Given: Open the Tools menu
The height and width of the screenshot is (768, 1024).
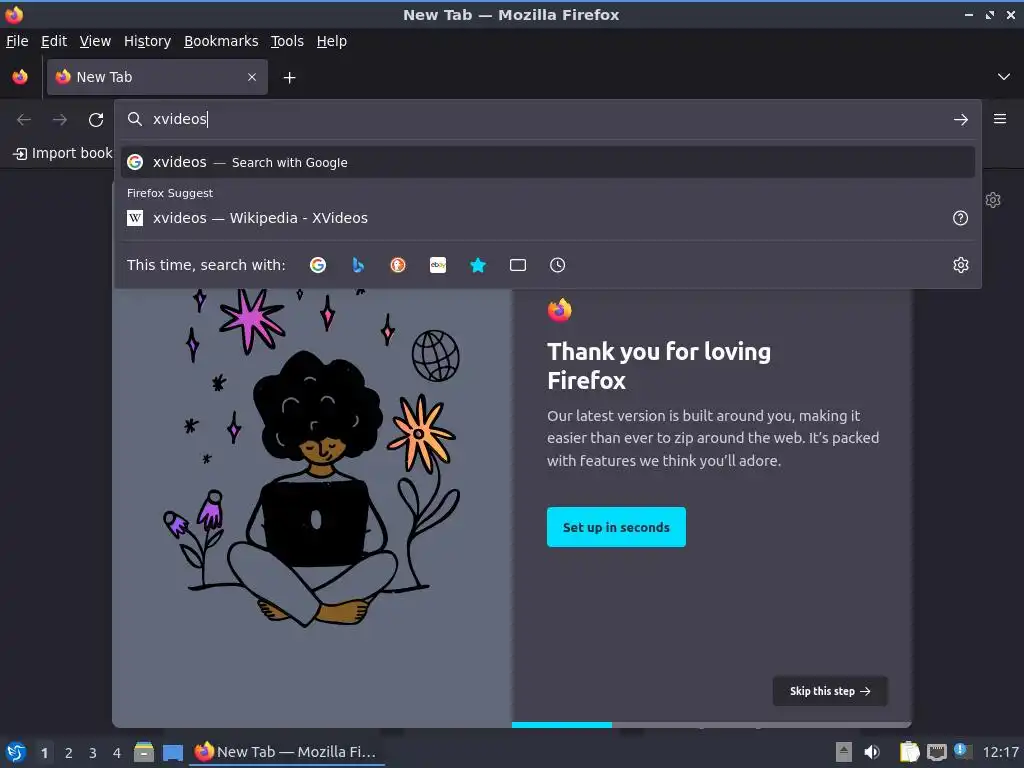Looking at the screenshot, I should pos(287,41).
